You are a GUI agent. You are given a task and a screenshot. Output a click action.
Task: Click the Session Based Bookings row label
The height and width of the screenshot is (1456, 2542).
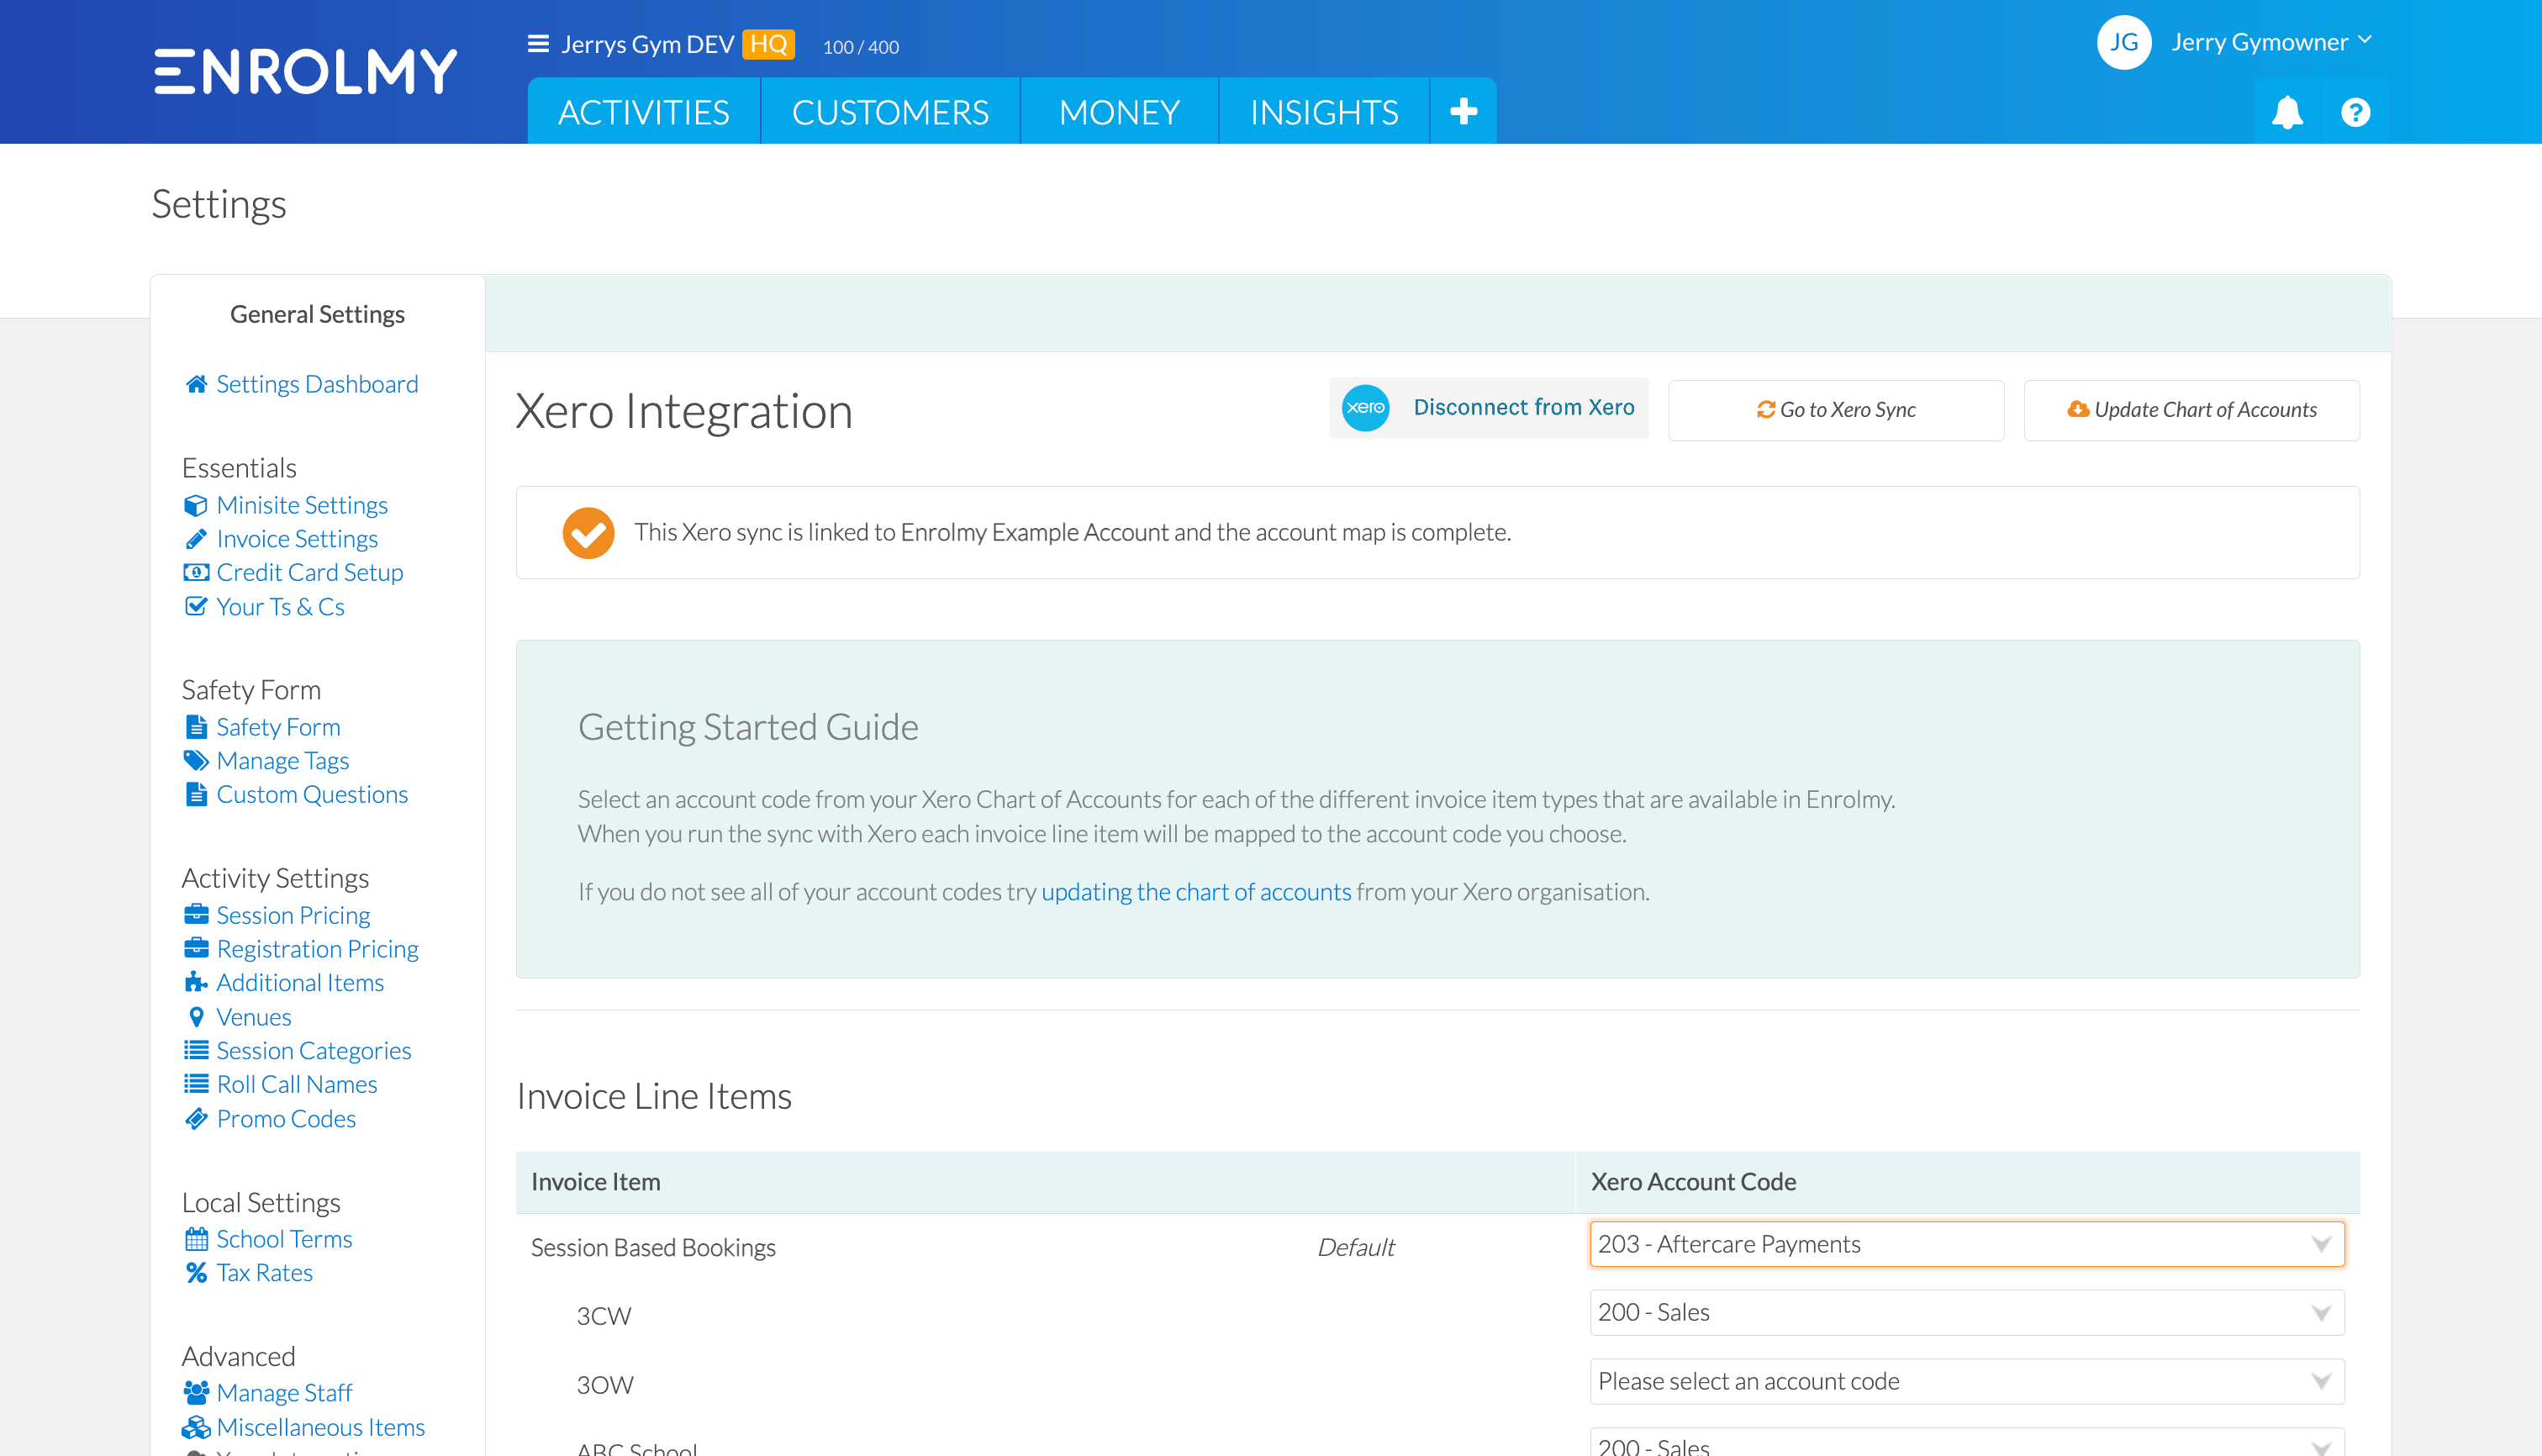coord(653,1247)
